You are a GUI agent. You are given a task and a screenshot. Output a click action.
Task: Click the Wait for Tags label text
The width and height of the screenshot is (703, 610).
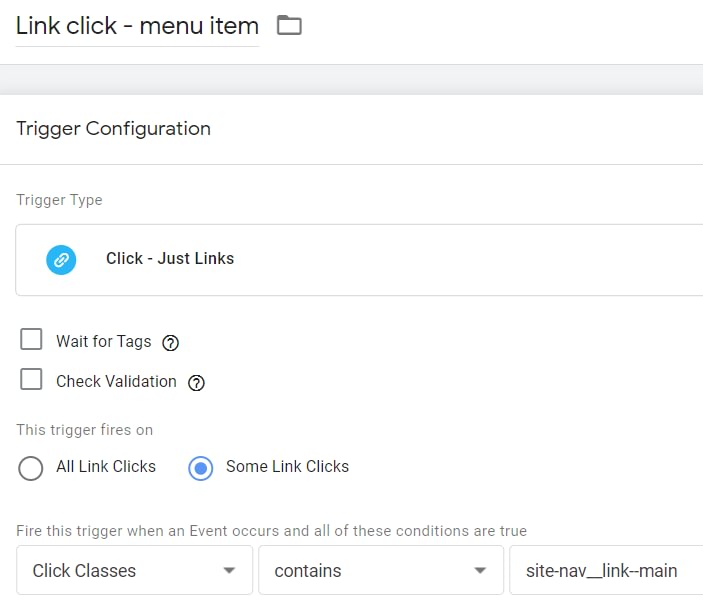(104, 342)
